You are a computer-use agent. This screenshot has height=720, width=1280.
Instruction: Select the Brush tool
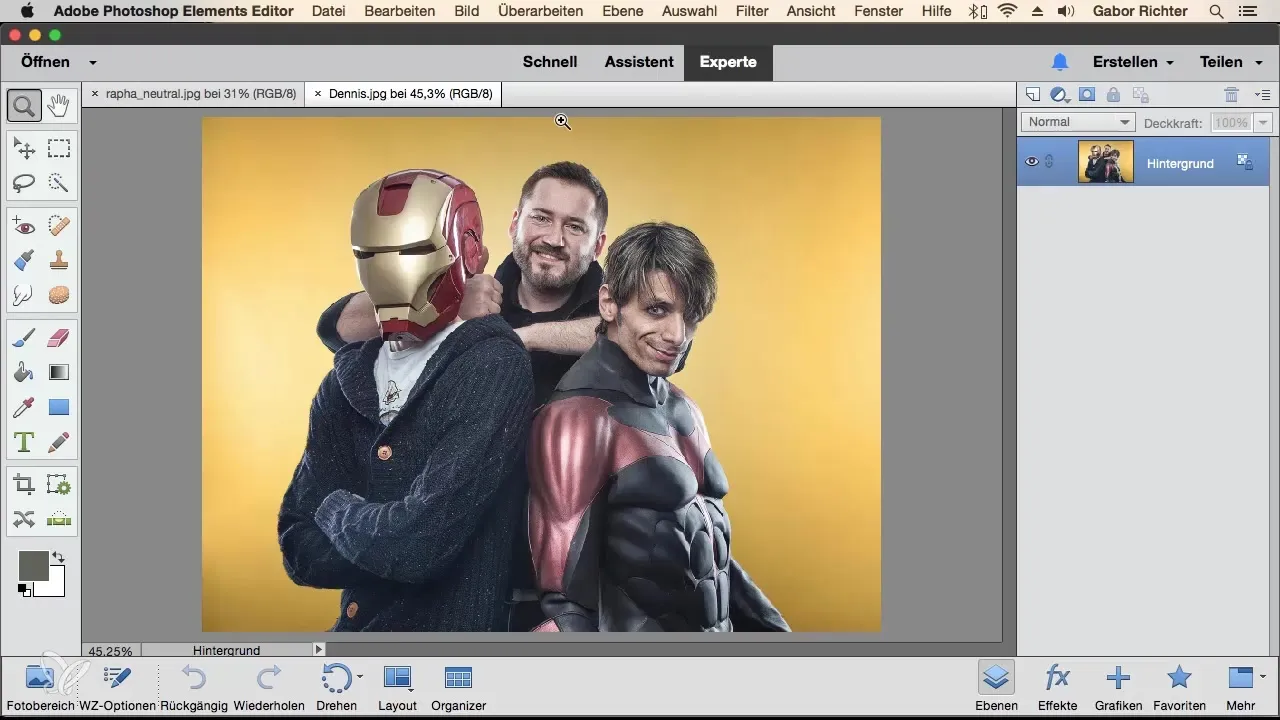tap(24, 339)
